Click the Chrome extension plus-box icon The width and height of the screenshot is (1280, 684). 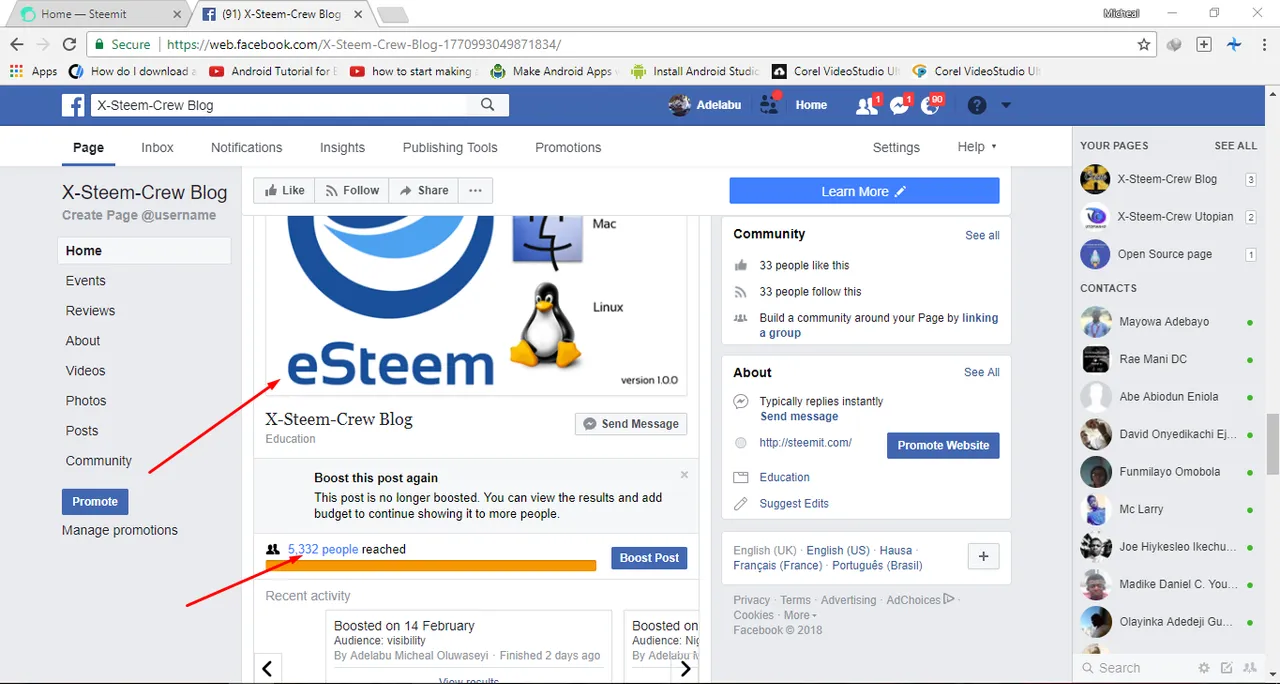(1204, 44)
